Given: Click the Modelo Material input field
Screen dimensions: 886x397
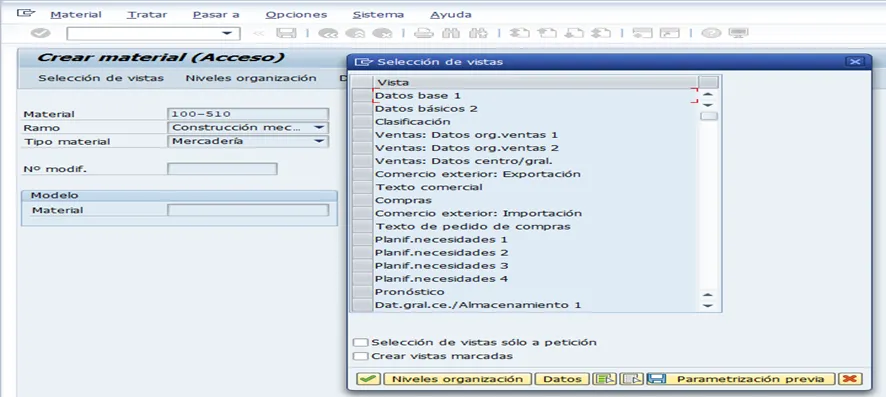Looking at the screenshot, I should 248,210.
